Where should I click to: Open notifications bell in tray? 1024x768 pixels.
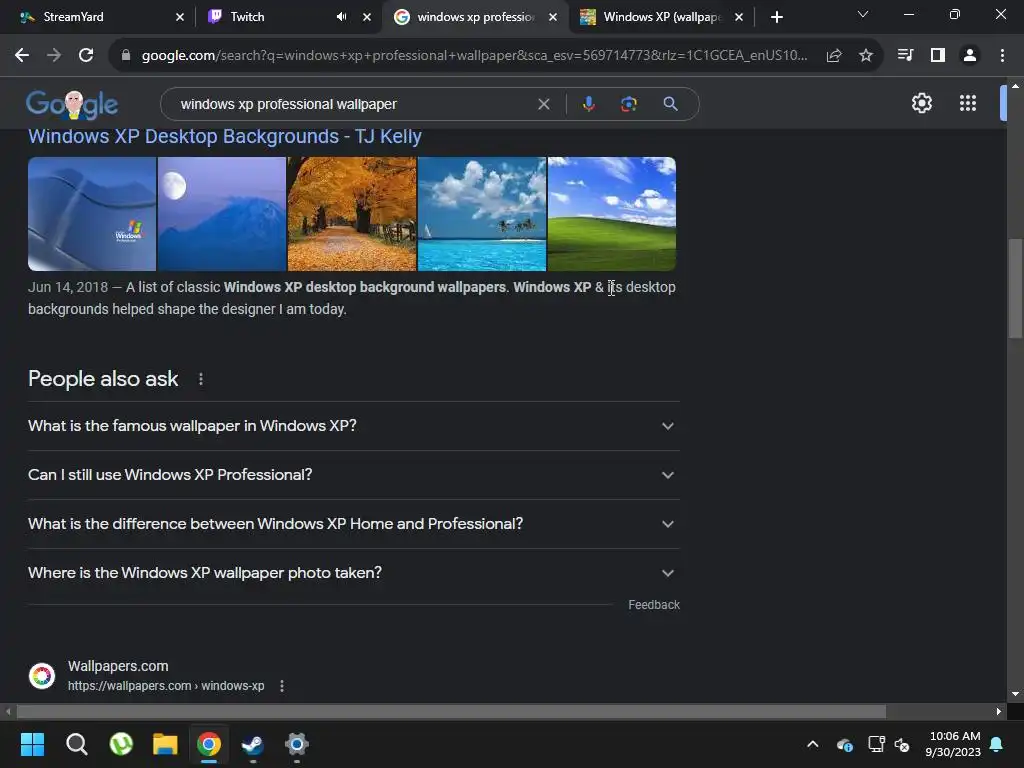pos(997,744)
